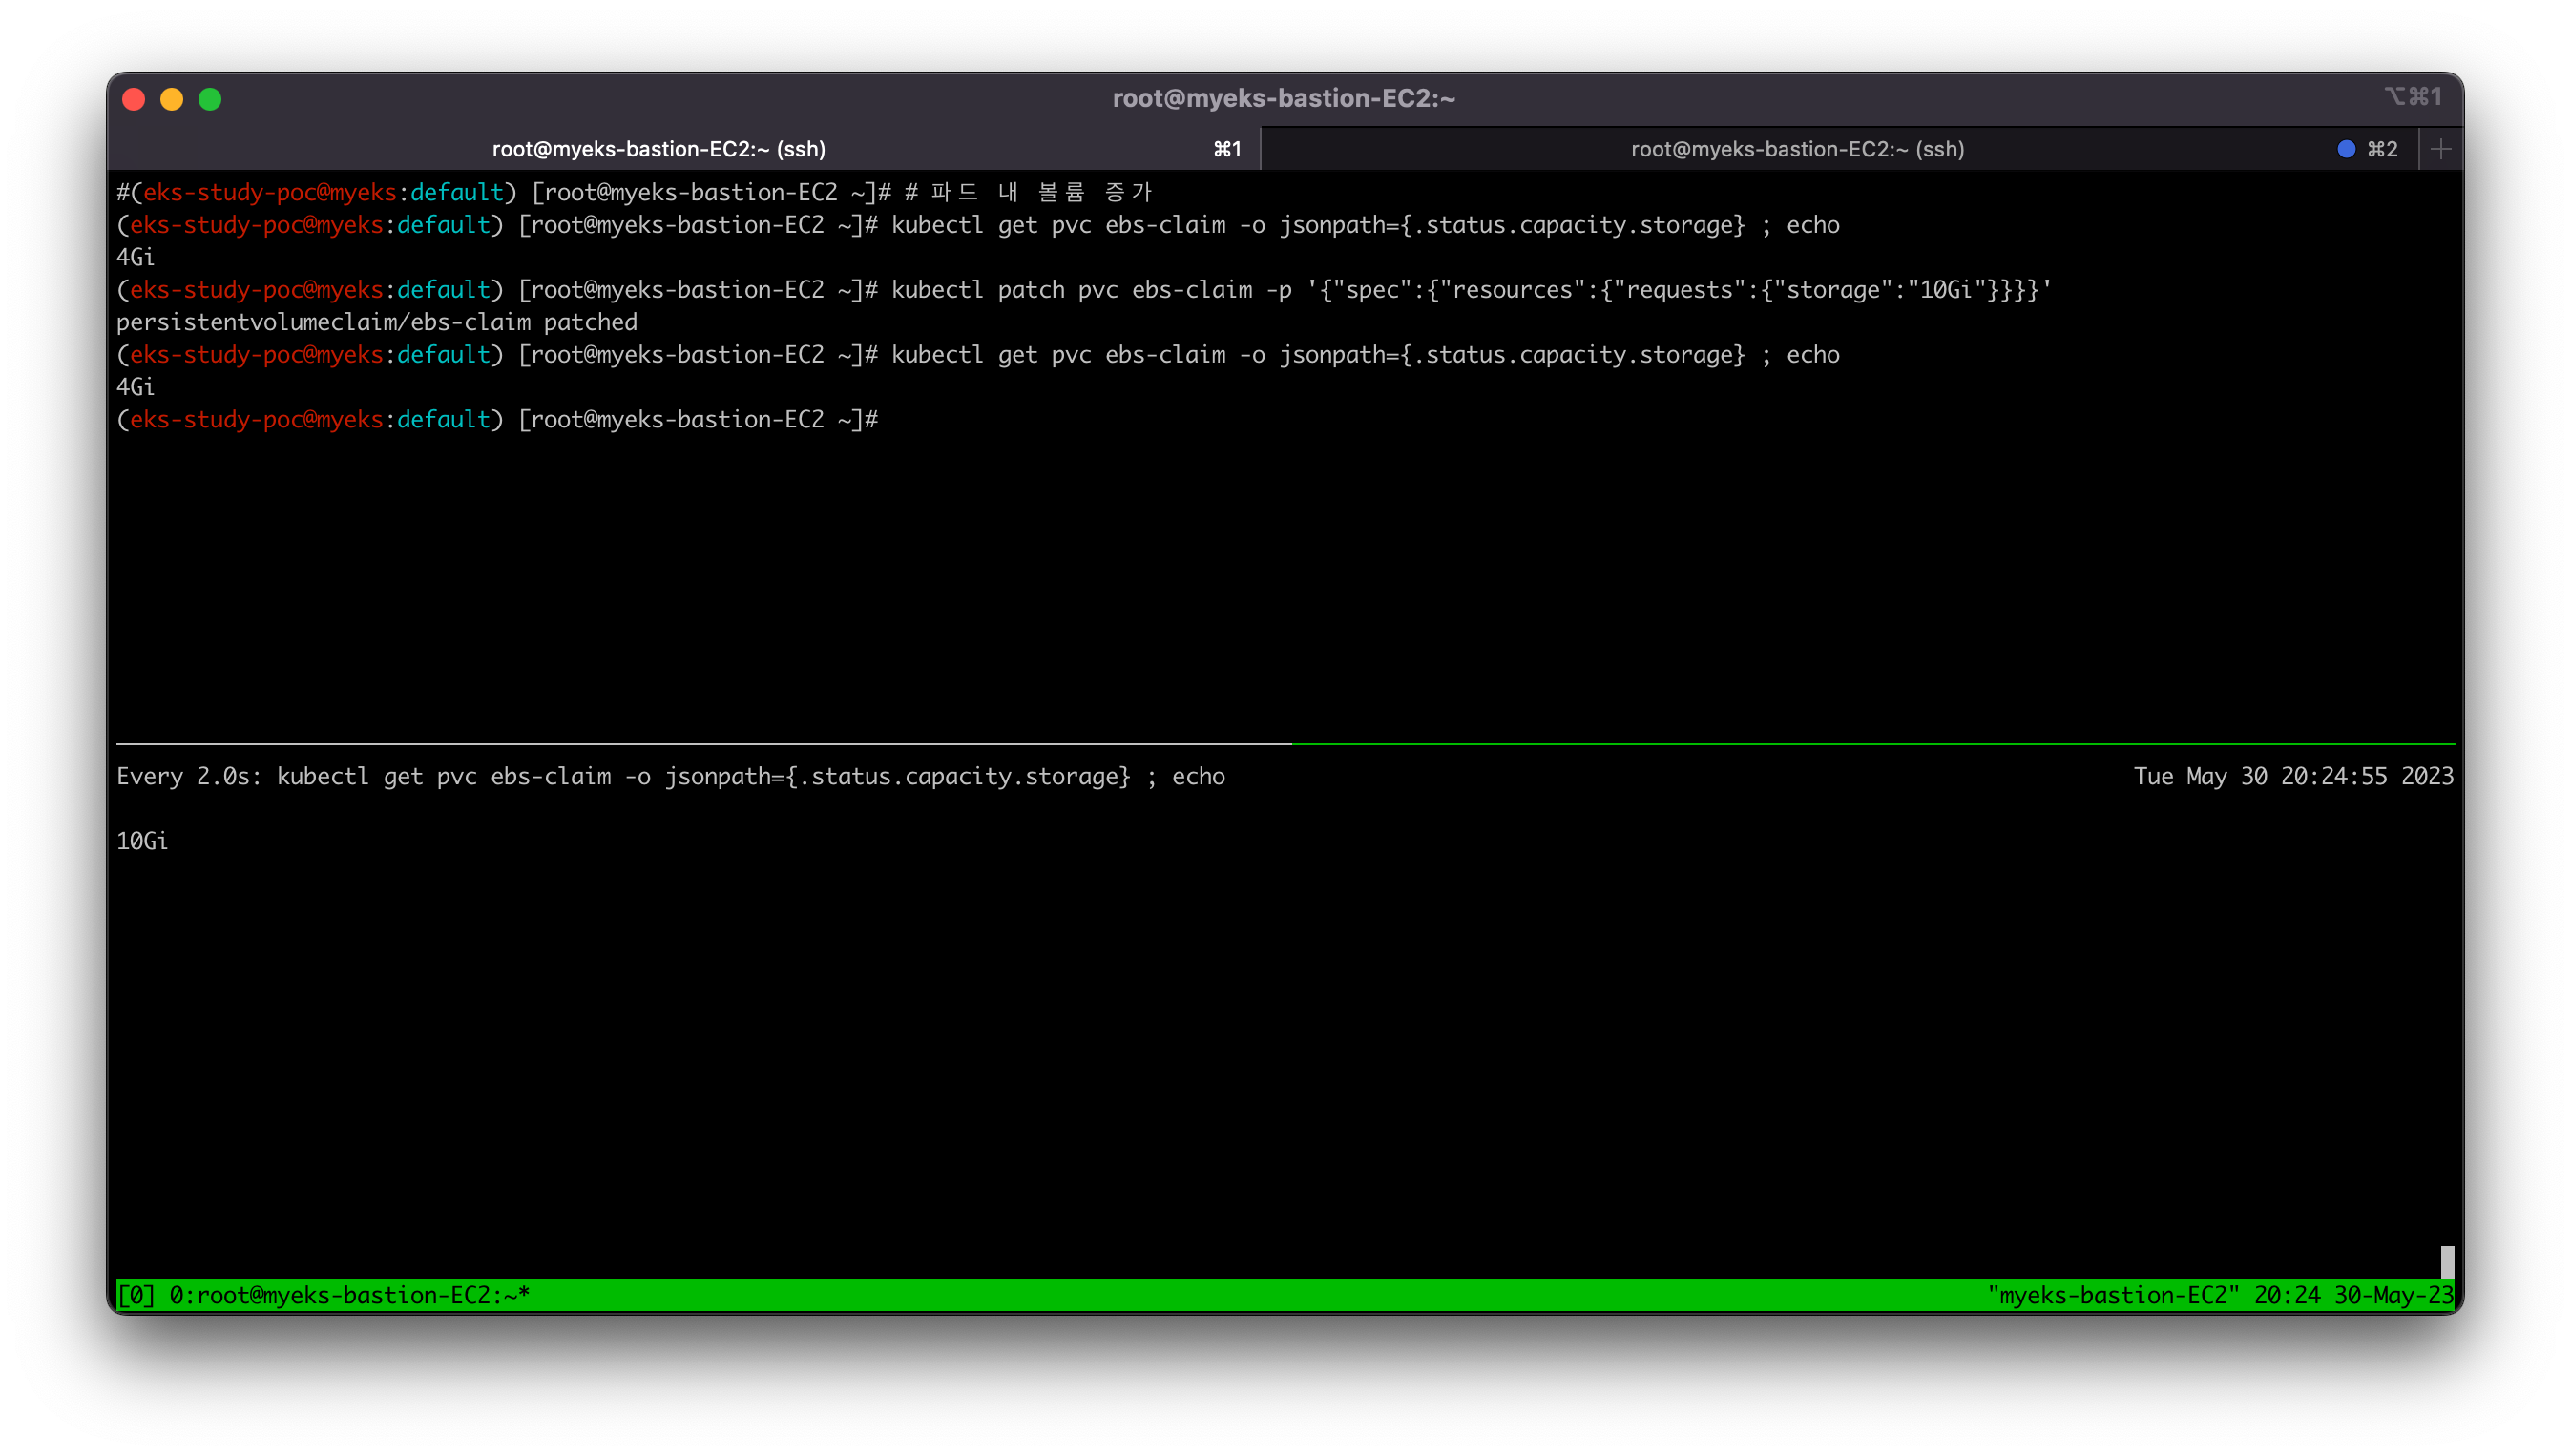Click the persistentvolumeclaim/ebs-claim patched output
2571x1456 pixels.
(x=377, y=322)
